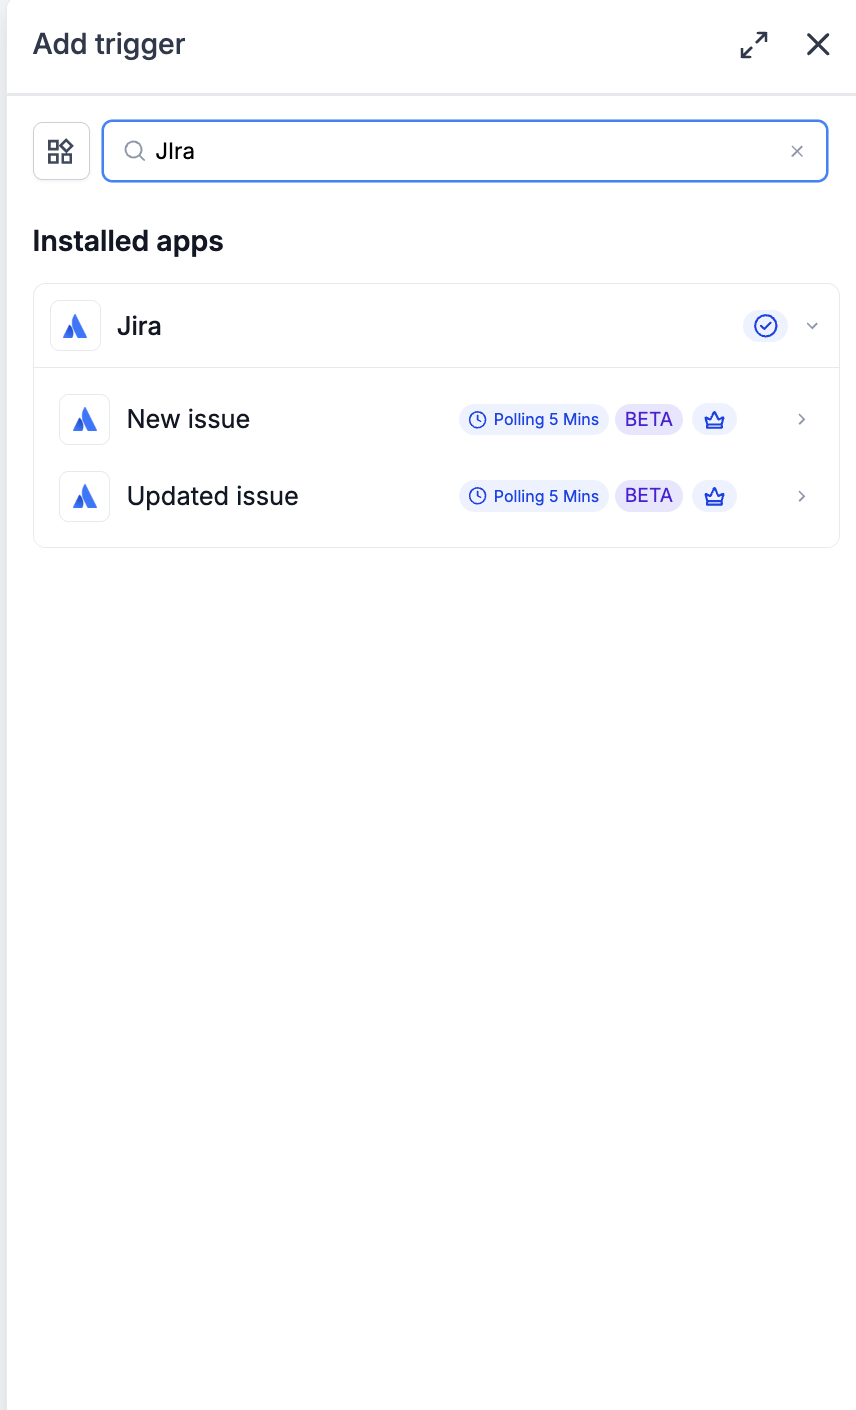The image size is (856, 1410).
Task: Click the Installed apps heading
Action: tap(128, 241)
